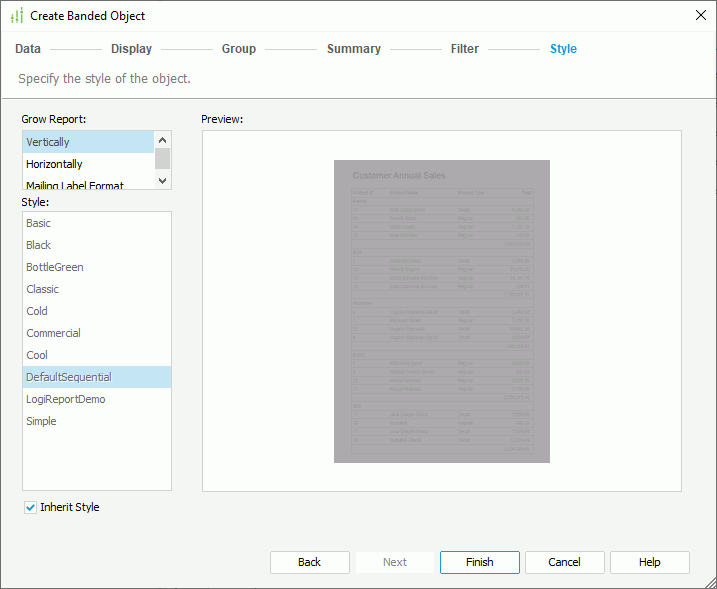Click the Customer Annual Sales preview thumbnail
Viewport: 717px width, 589px height.
click(441, 311)
